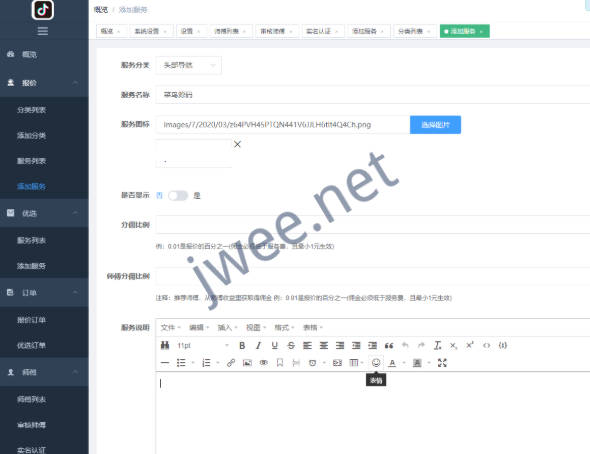
Task: Click the strikethrough icon
Action: (291, 345)
